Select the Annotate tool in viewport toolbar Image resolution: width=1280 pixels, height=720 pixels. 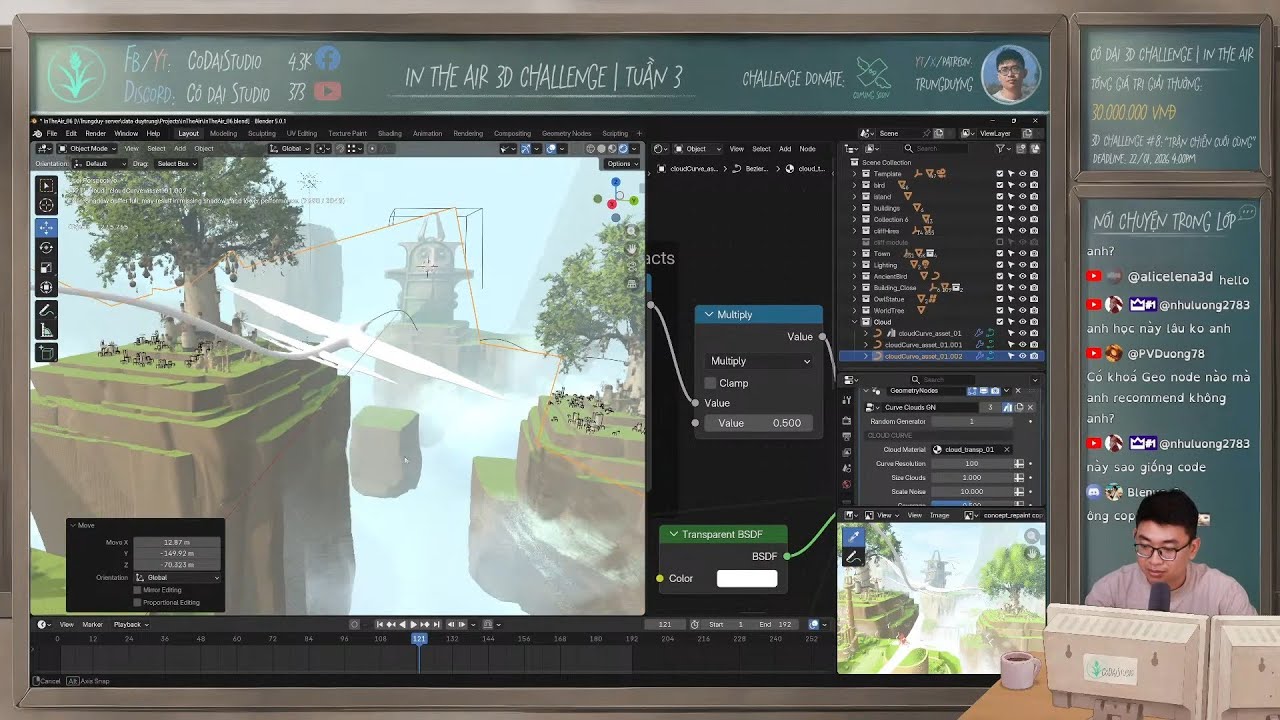pos(46,310)
